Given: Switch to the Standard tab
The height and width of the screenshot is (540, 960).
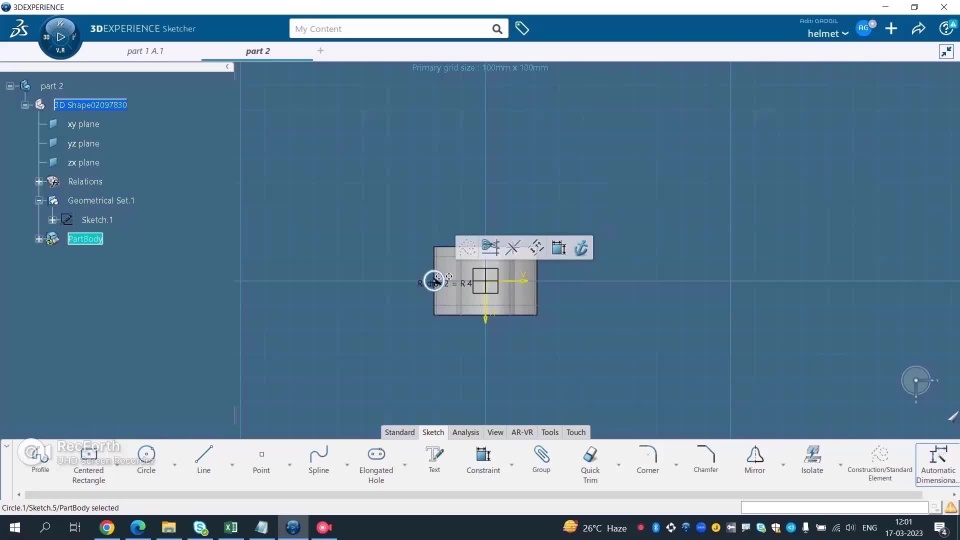Looking at the screenshot, I should [399, 432].
